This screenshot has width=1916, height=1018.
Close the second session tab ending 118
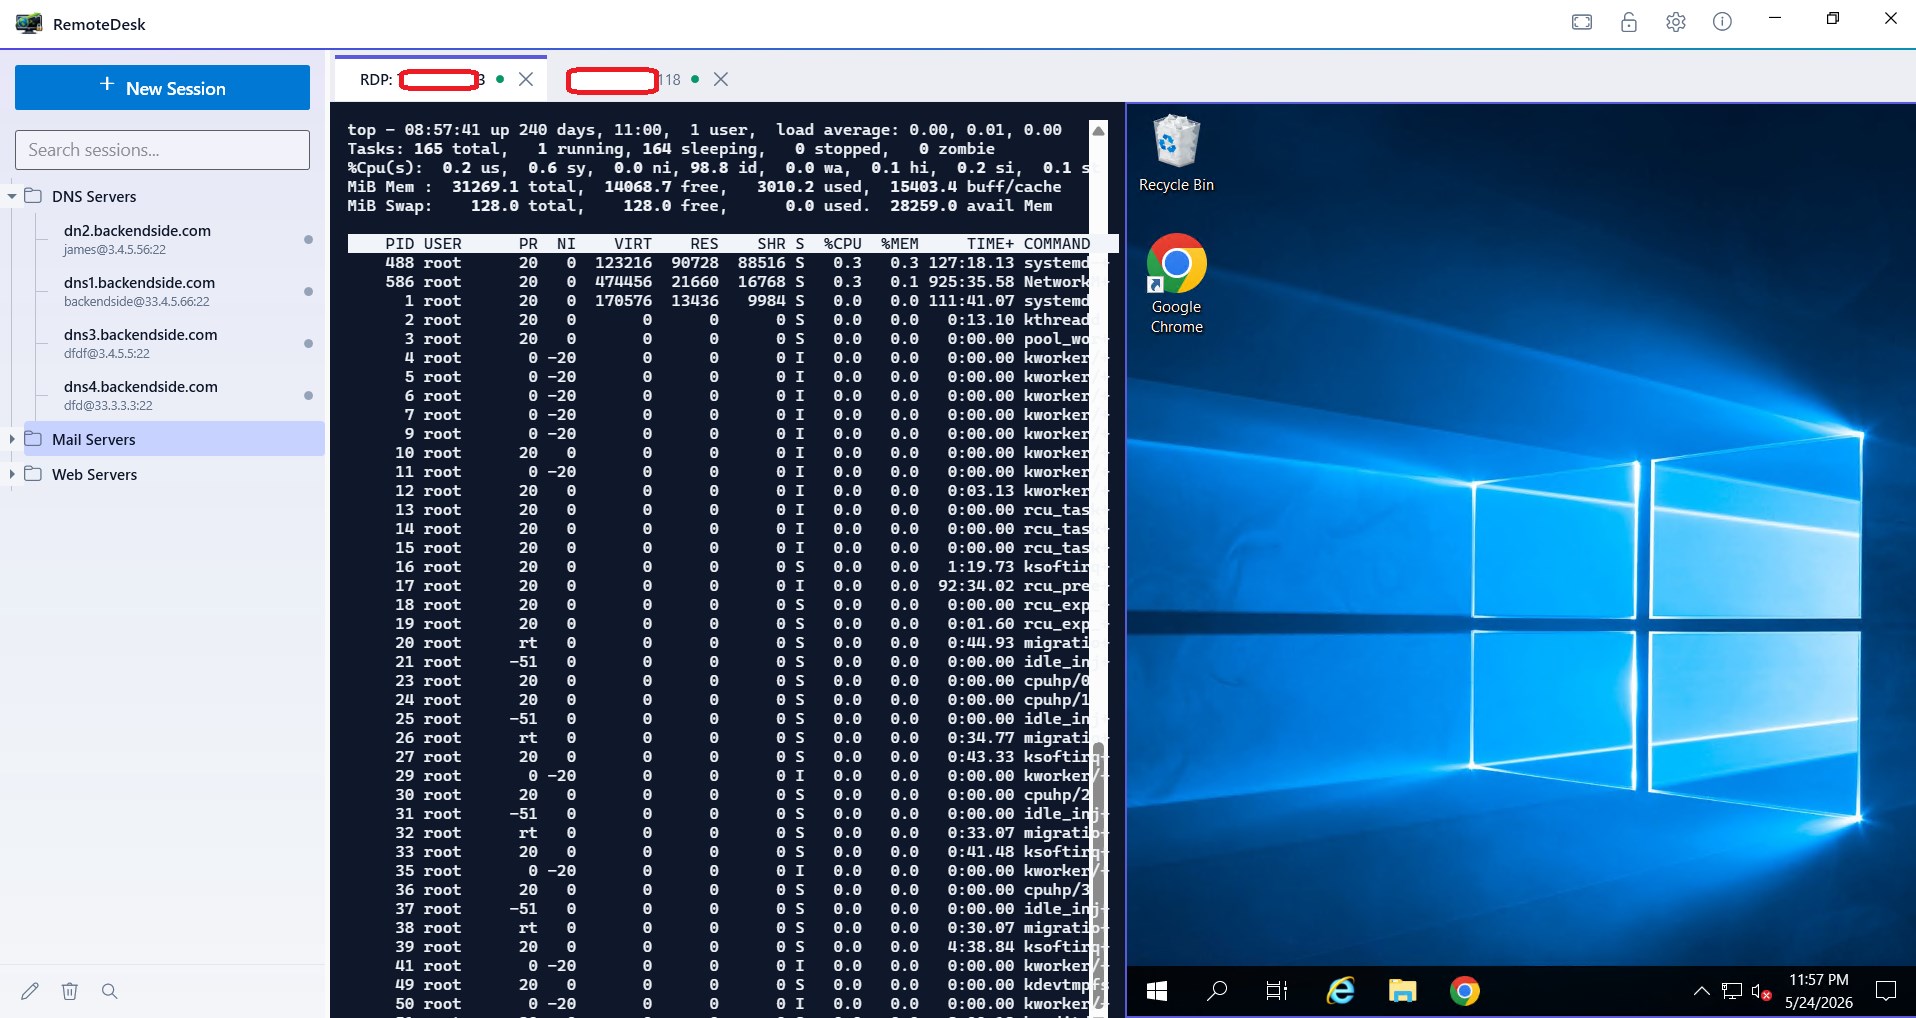[x=721, y=79]
